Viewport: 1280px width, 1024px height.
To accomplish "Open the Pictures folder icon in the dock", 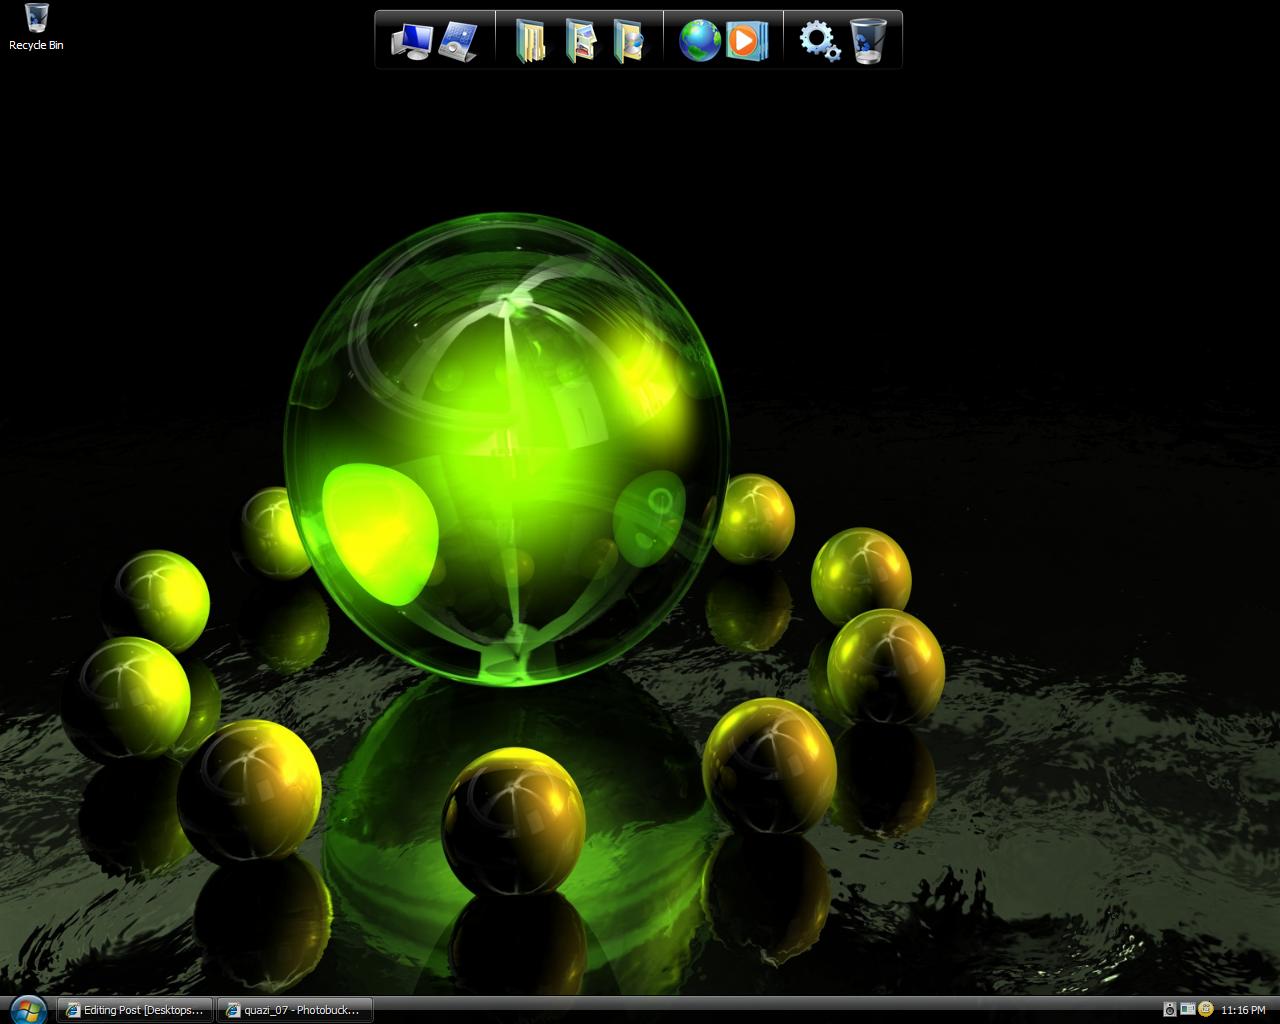I will [580, 41].
